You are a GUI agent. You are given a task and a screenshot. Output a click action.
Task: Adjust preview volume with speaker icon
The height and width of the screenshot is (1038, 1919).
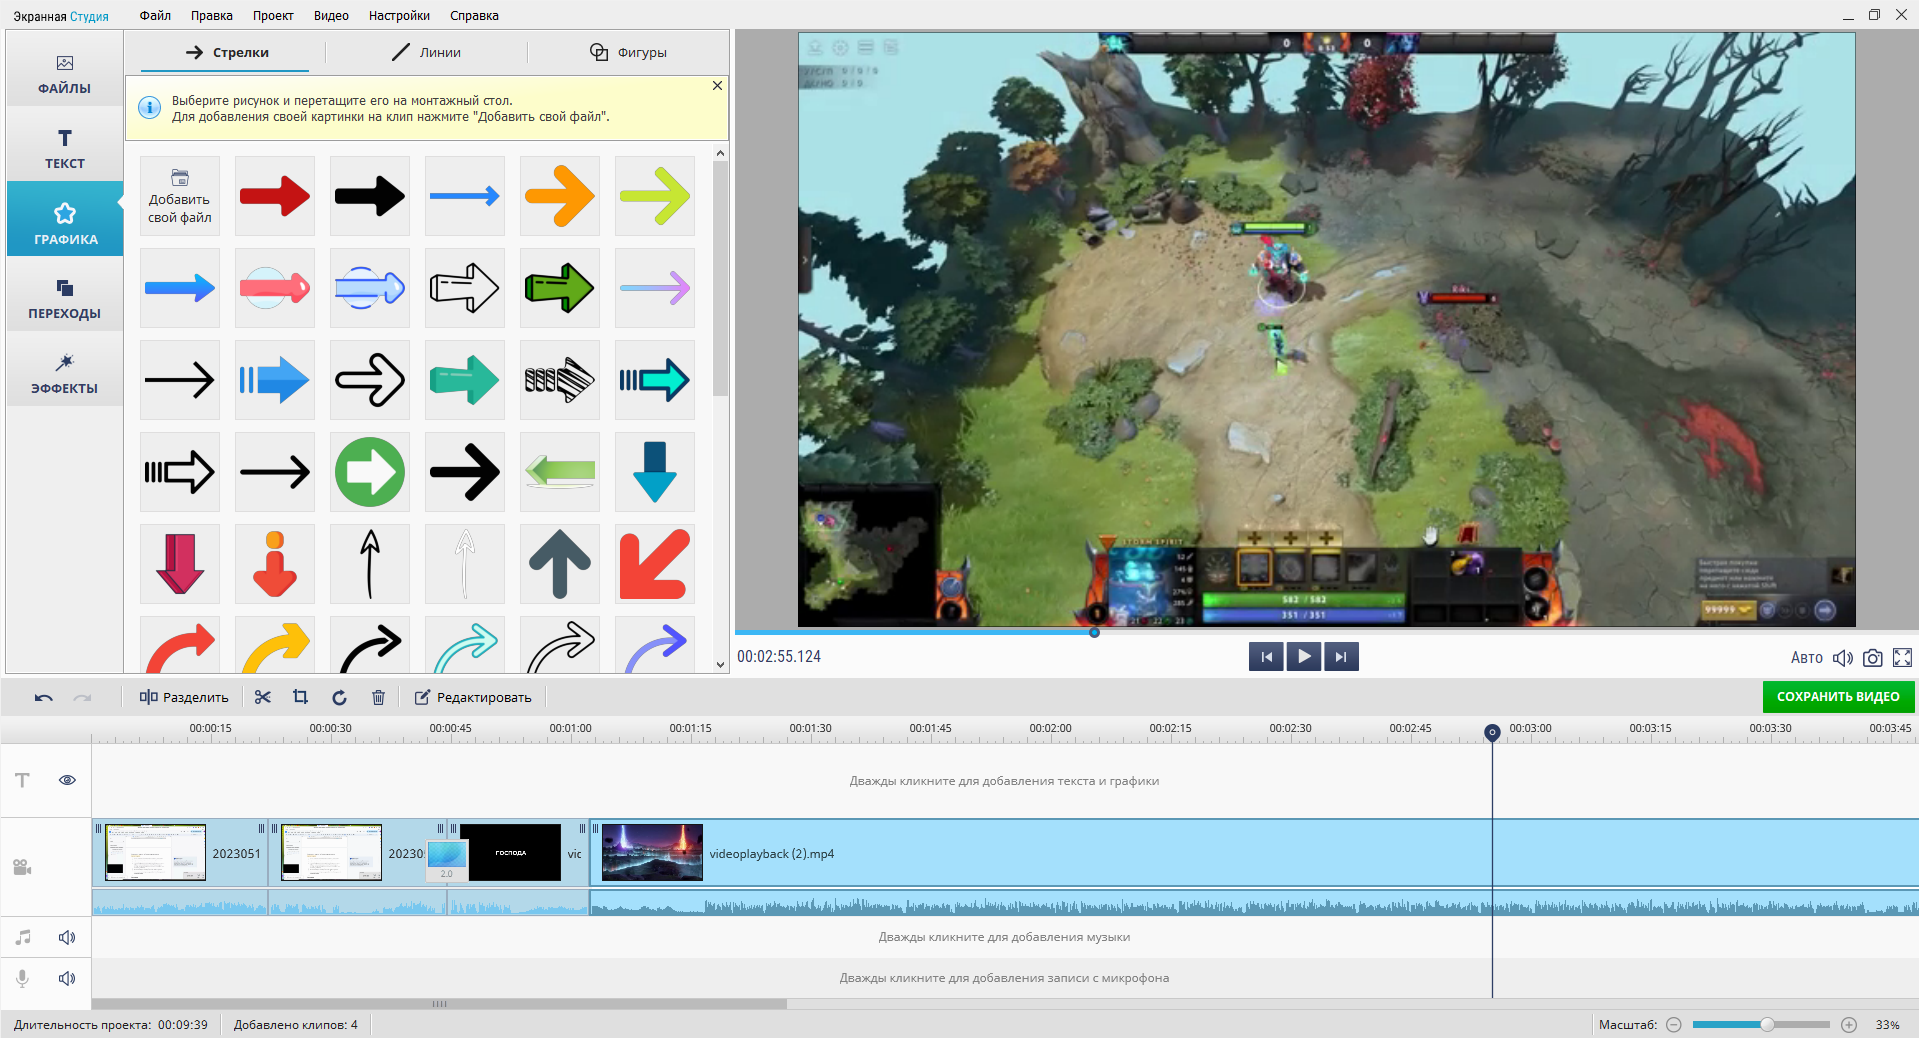[1842, 658]
